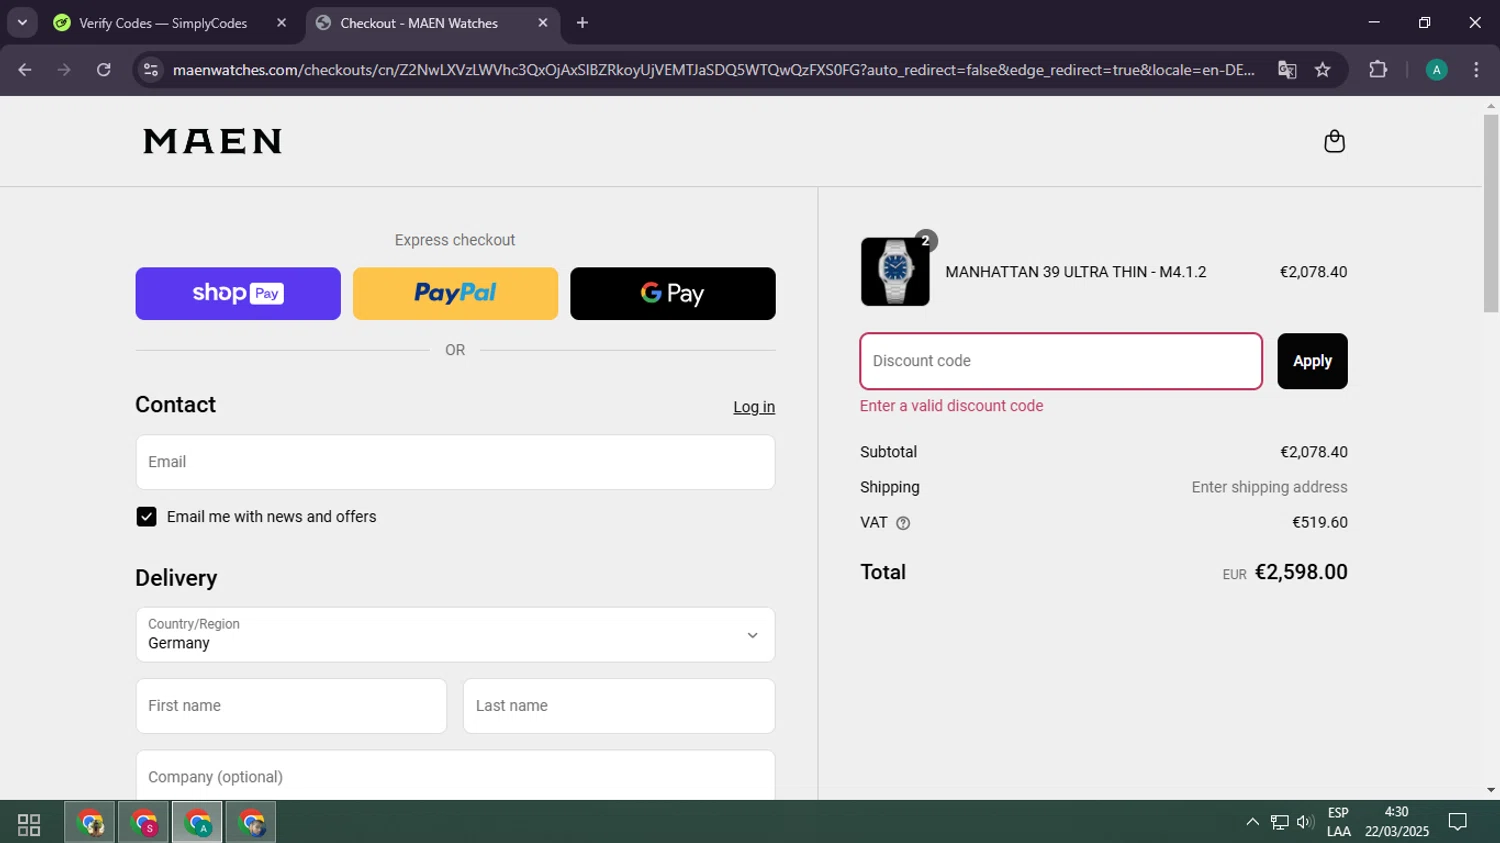Go back with the browser back arrow

point(25,70)
